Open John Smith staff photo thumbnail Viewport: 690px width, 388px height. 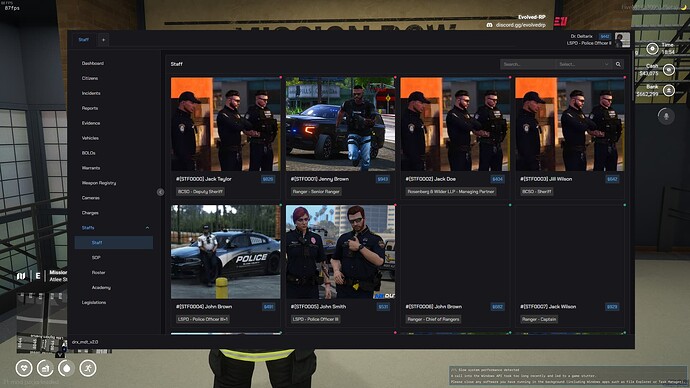(x=341, y=252)
